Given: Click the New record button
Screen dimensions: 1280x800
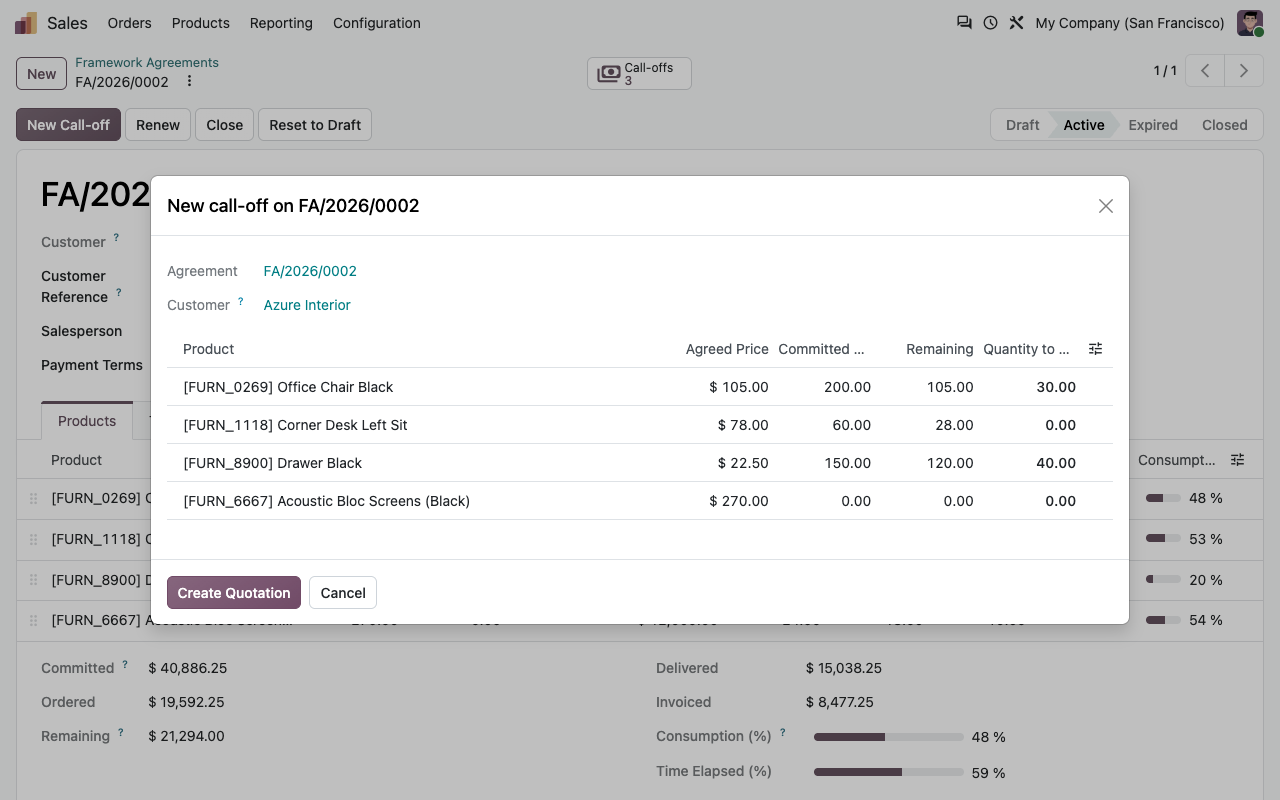Looking at the screenshot, I should (x=42, y=74).
